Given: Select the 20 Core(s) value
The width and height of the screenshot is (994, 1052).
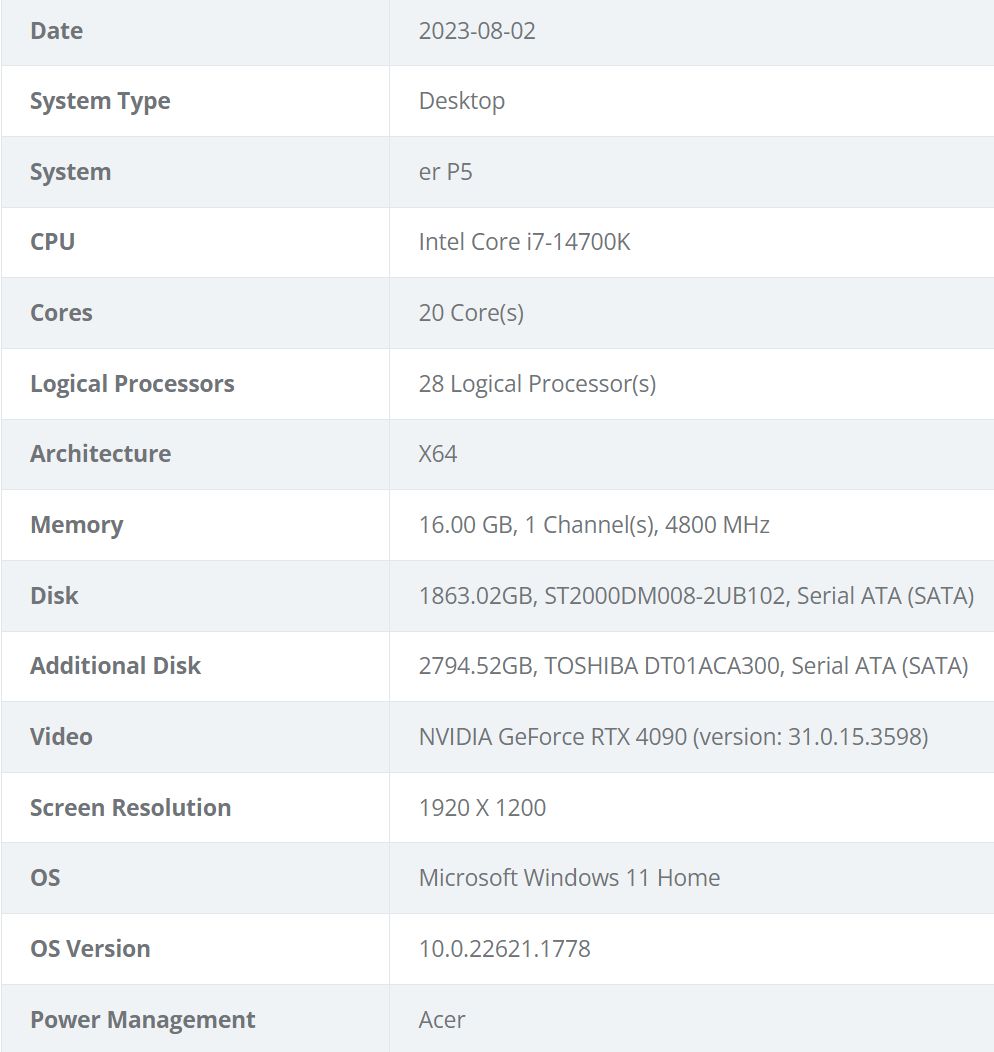Looking at the screenshot, I should (471, 313).
